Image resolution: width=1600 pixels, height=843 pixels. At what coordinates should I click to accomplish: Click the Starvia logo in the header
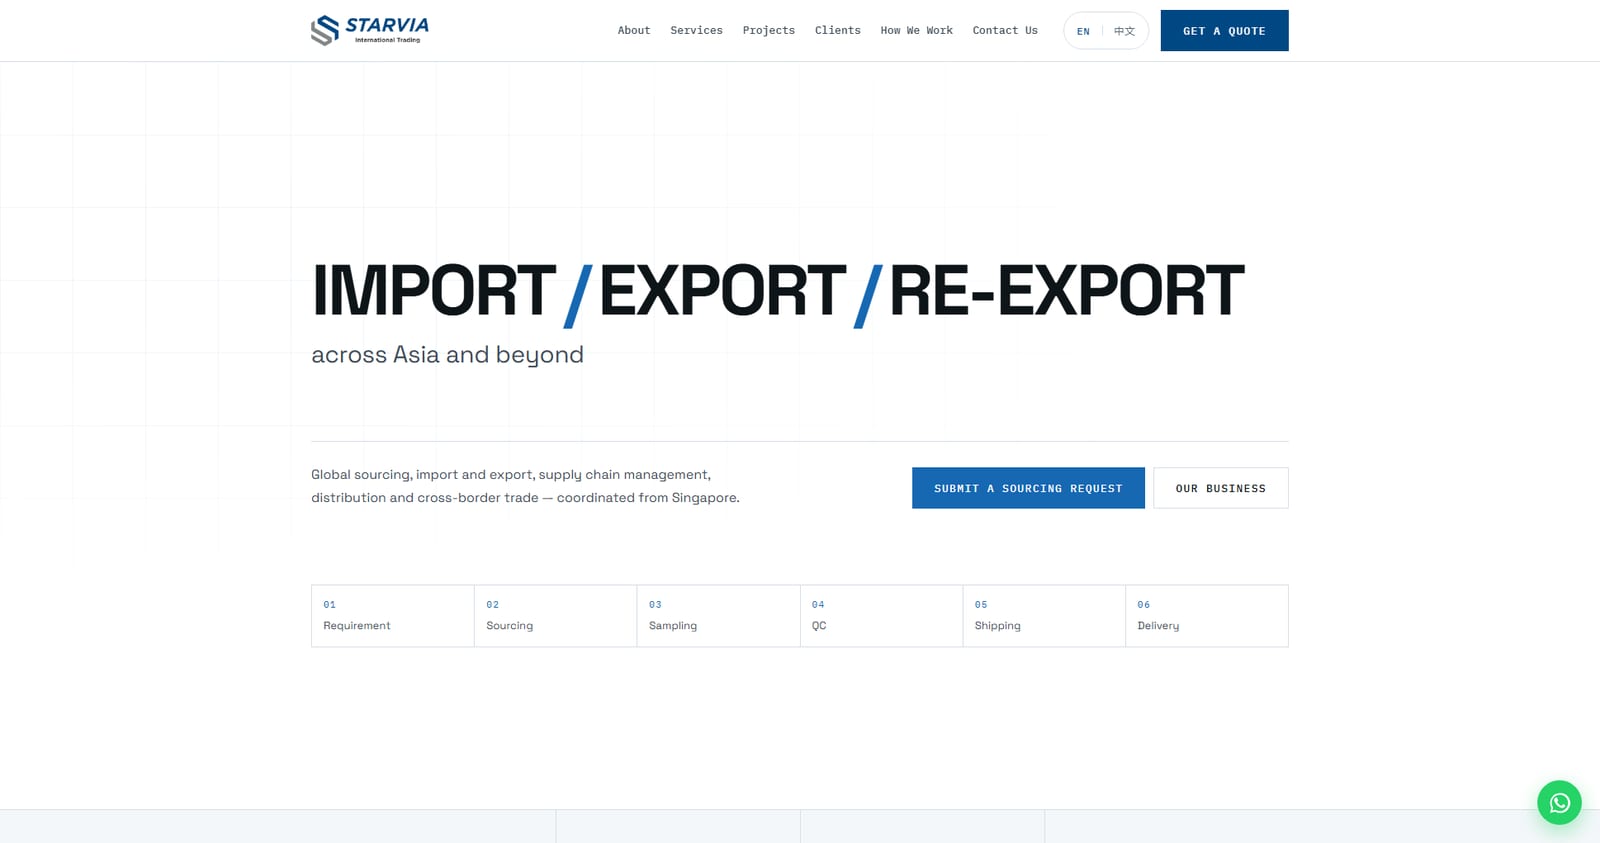click(x=370, y=30)
